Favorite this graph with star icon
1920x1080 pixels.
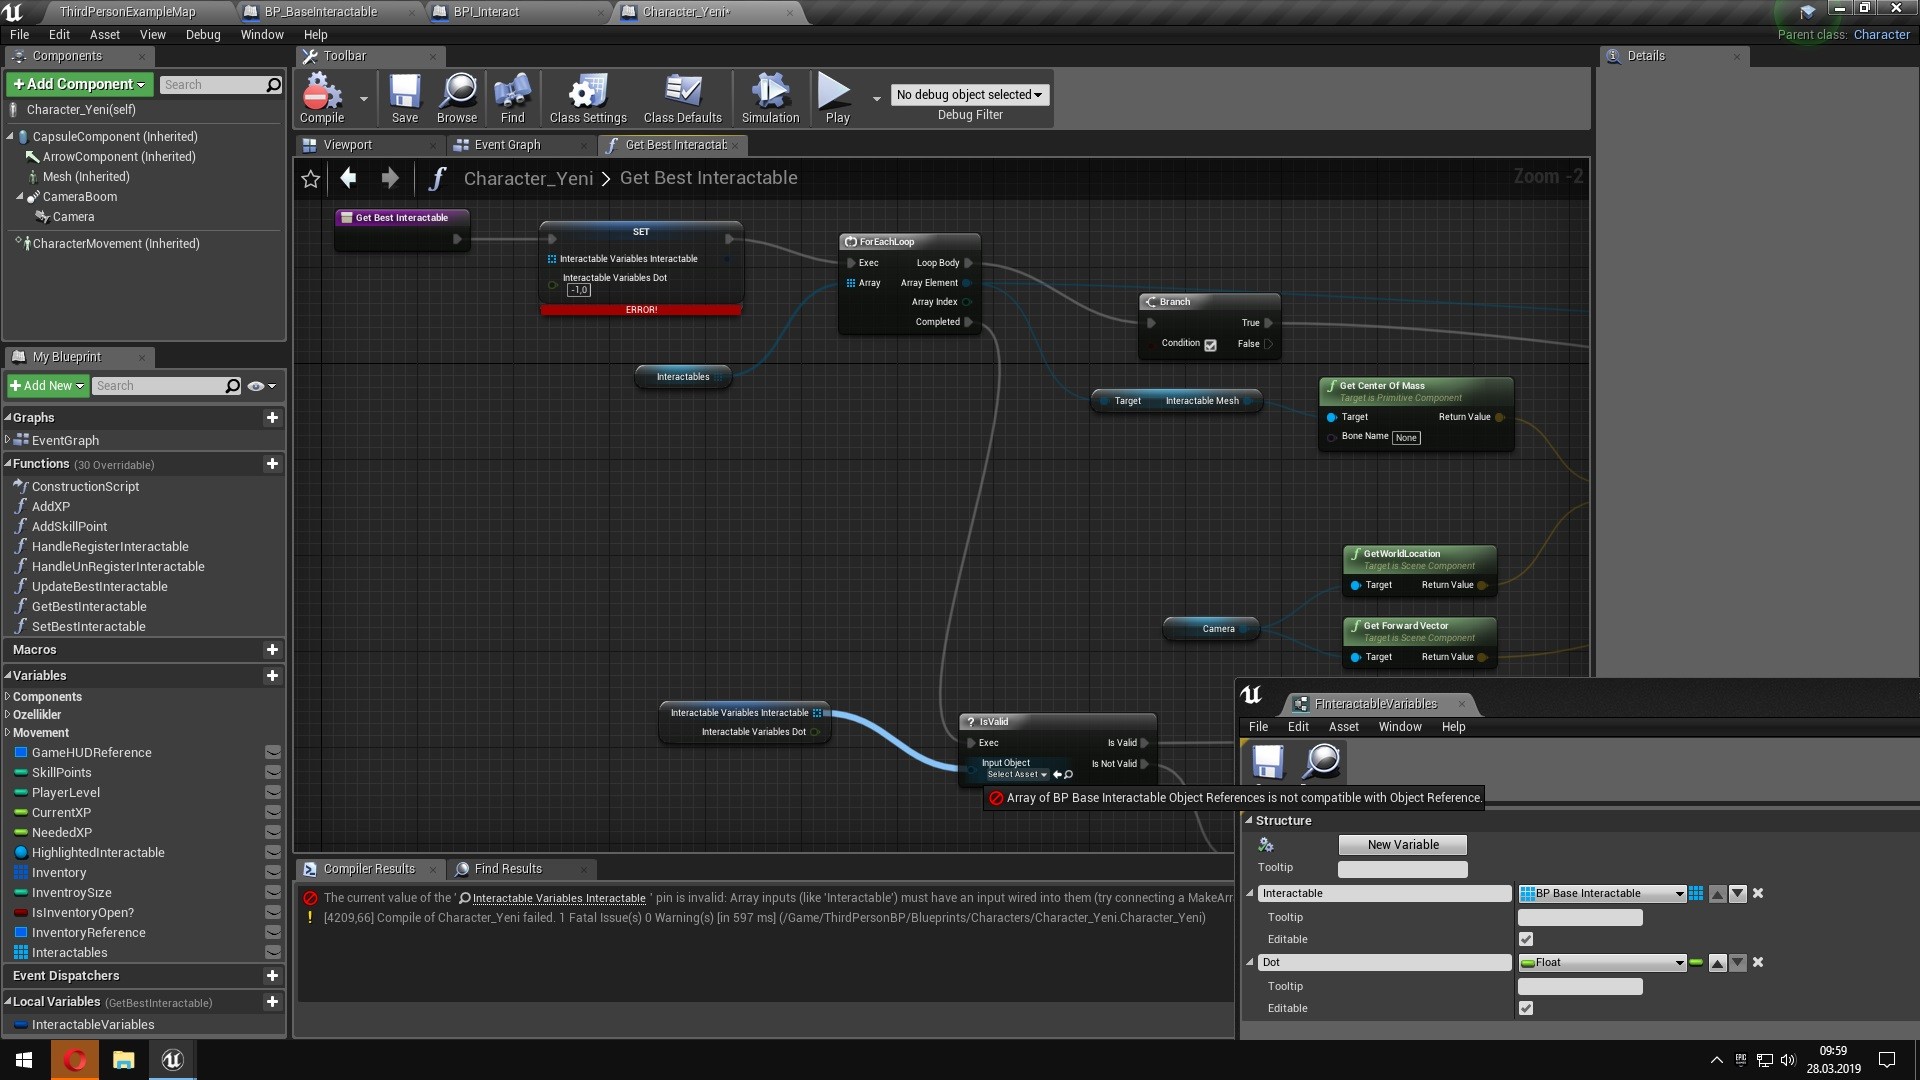click(310, 179)
